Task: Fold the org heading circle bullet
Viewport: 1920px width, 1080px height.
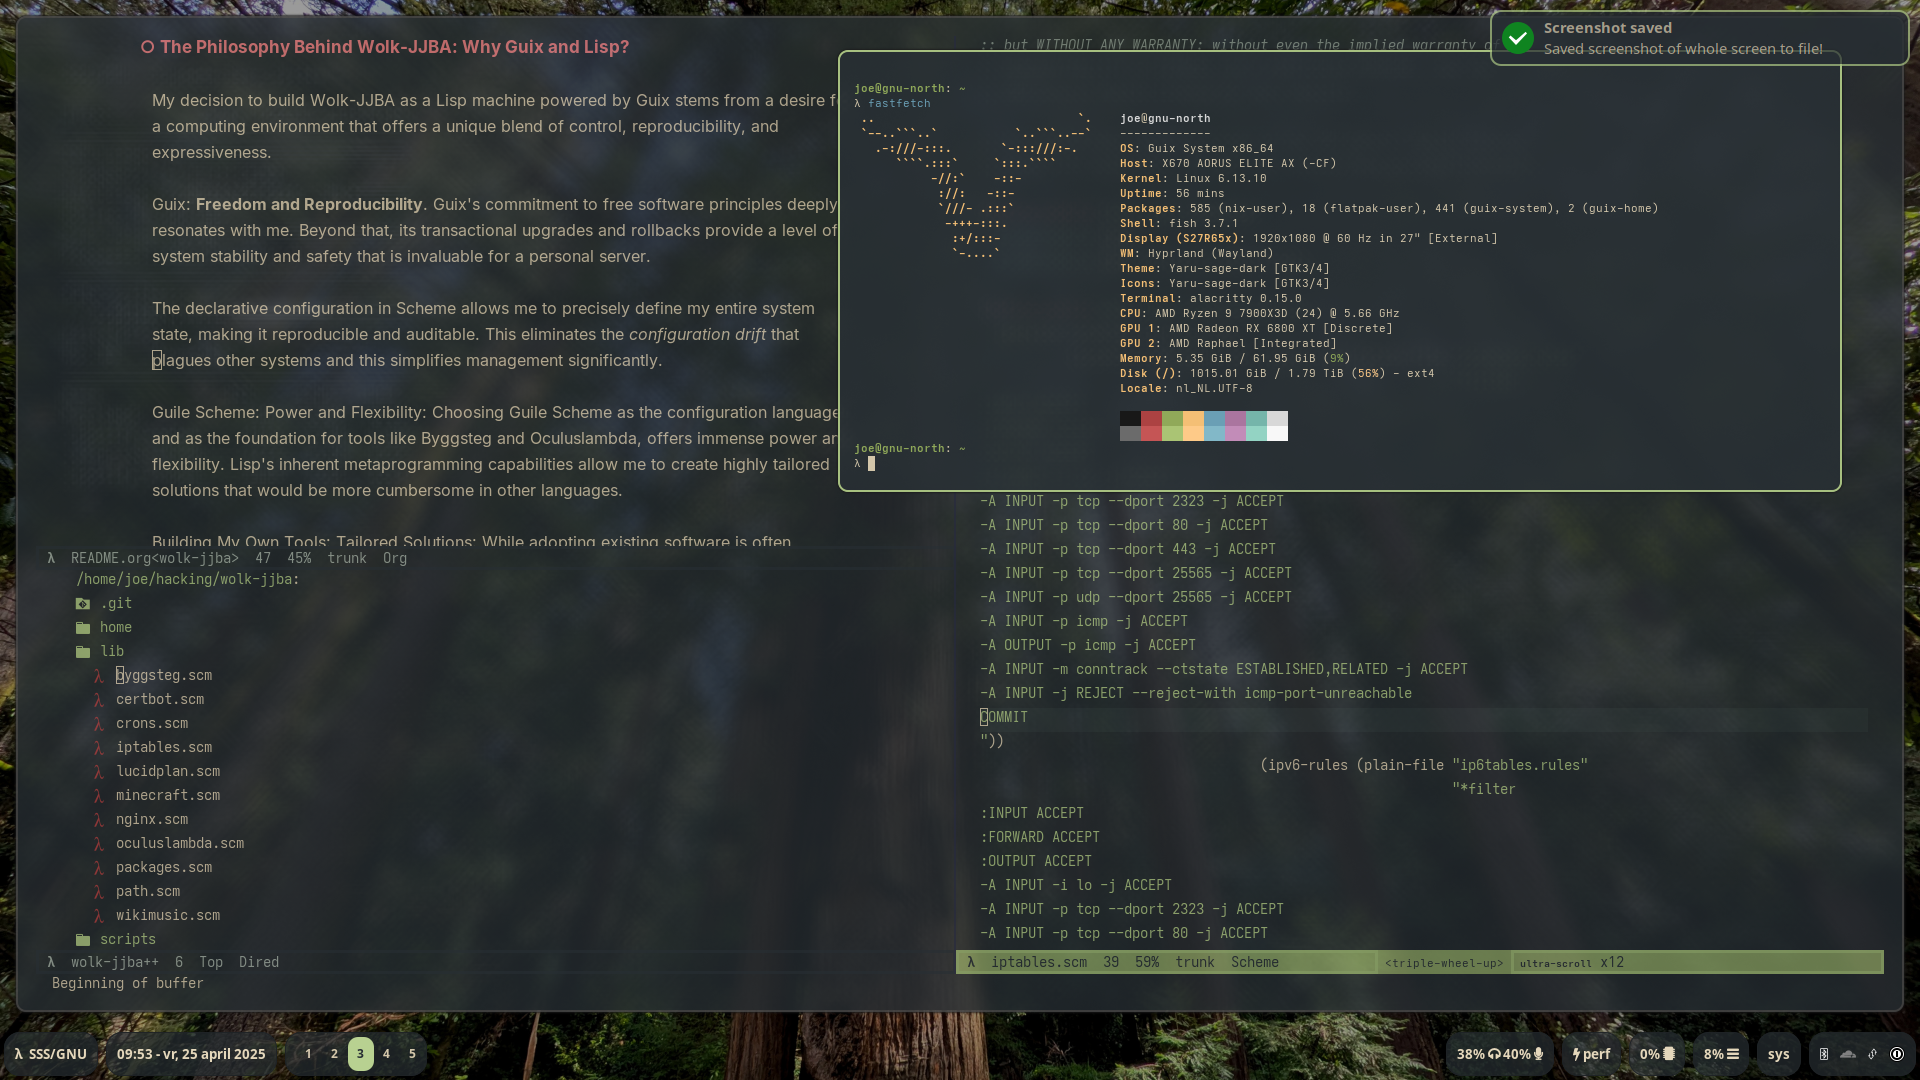Action: coord(147,47)
